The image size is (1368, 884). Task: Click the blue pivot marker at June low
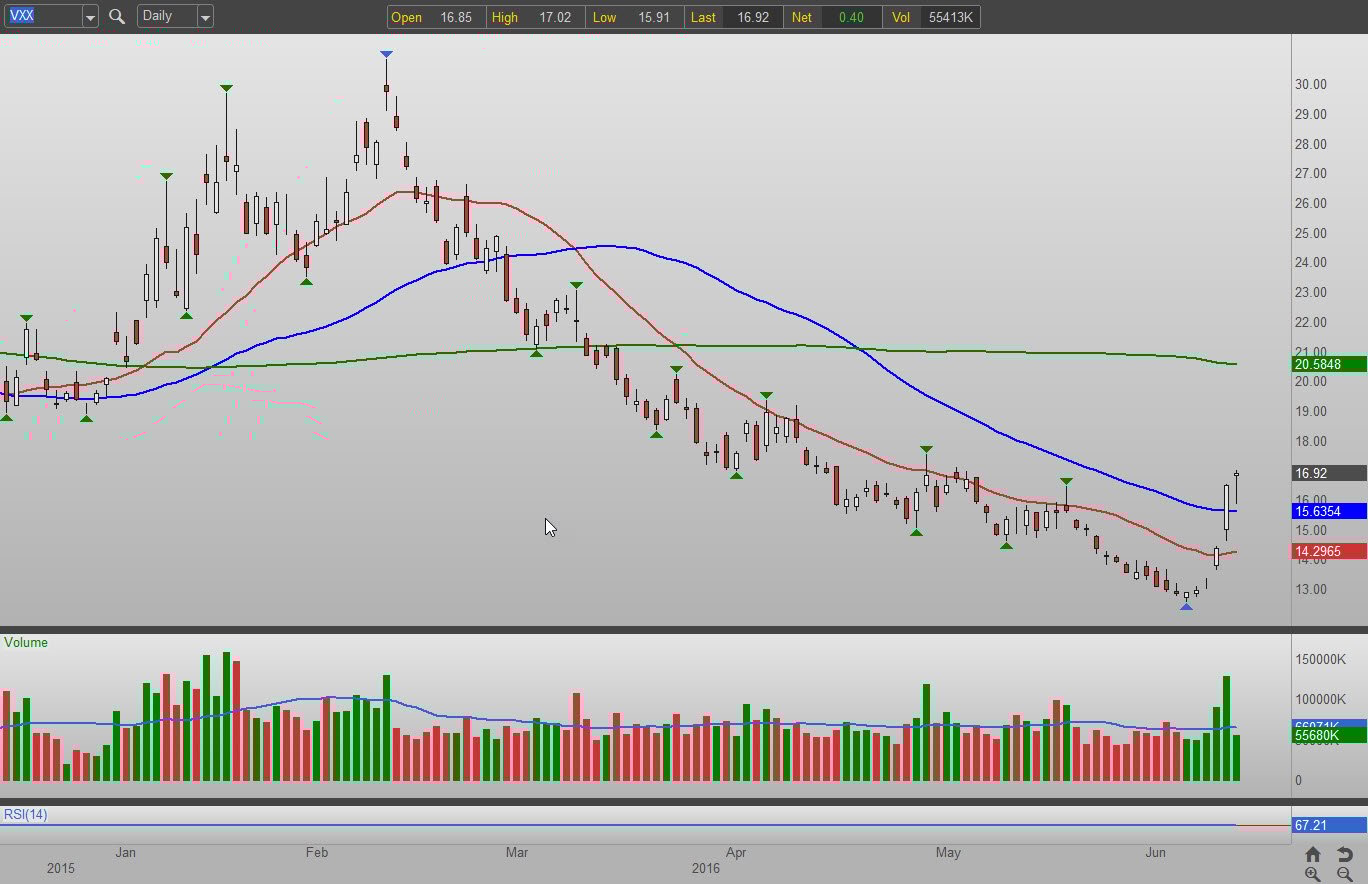(x=1186, y=607)
